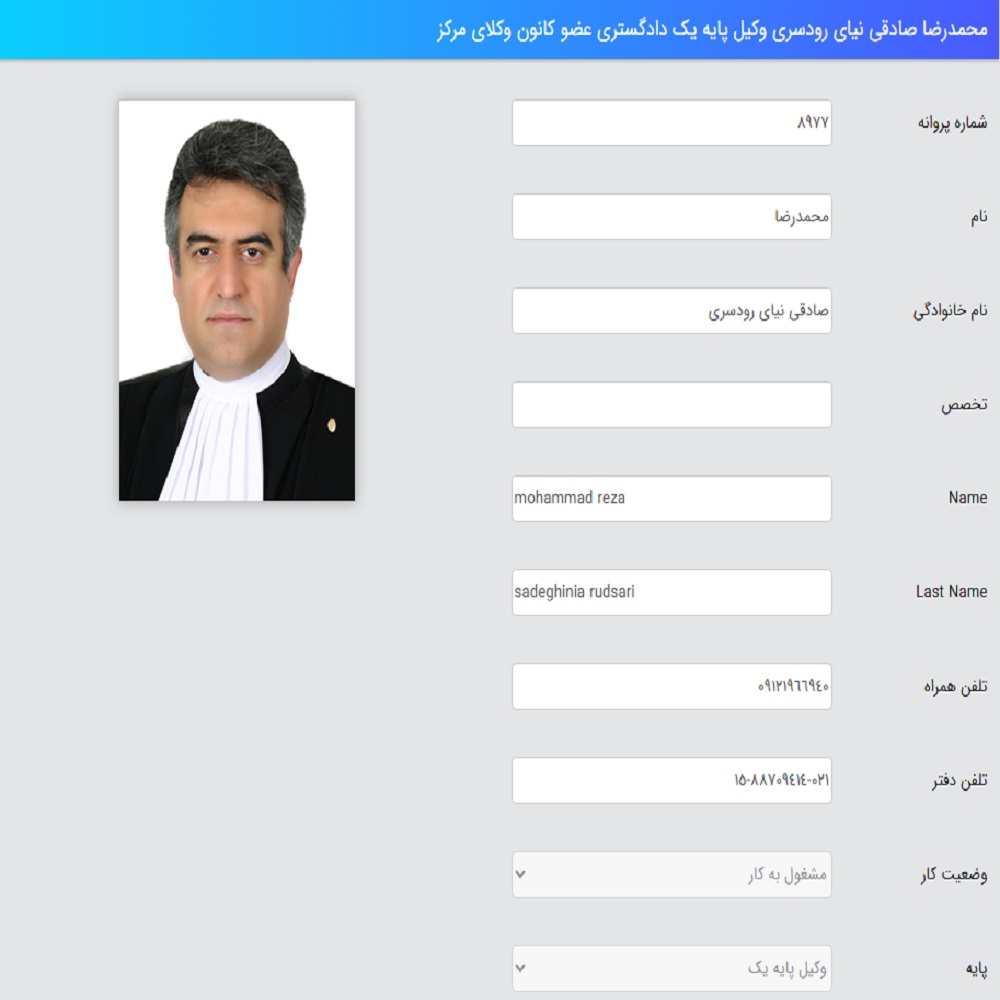Click the office phone تلفن دفتر field

pos(672,780)
